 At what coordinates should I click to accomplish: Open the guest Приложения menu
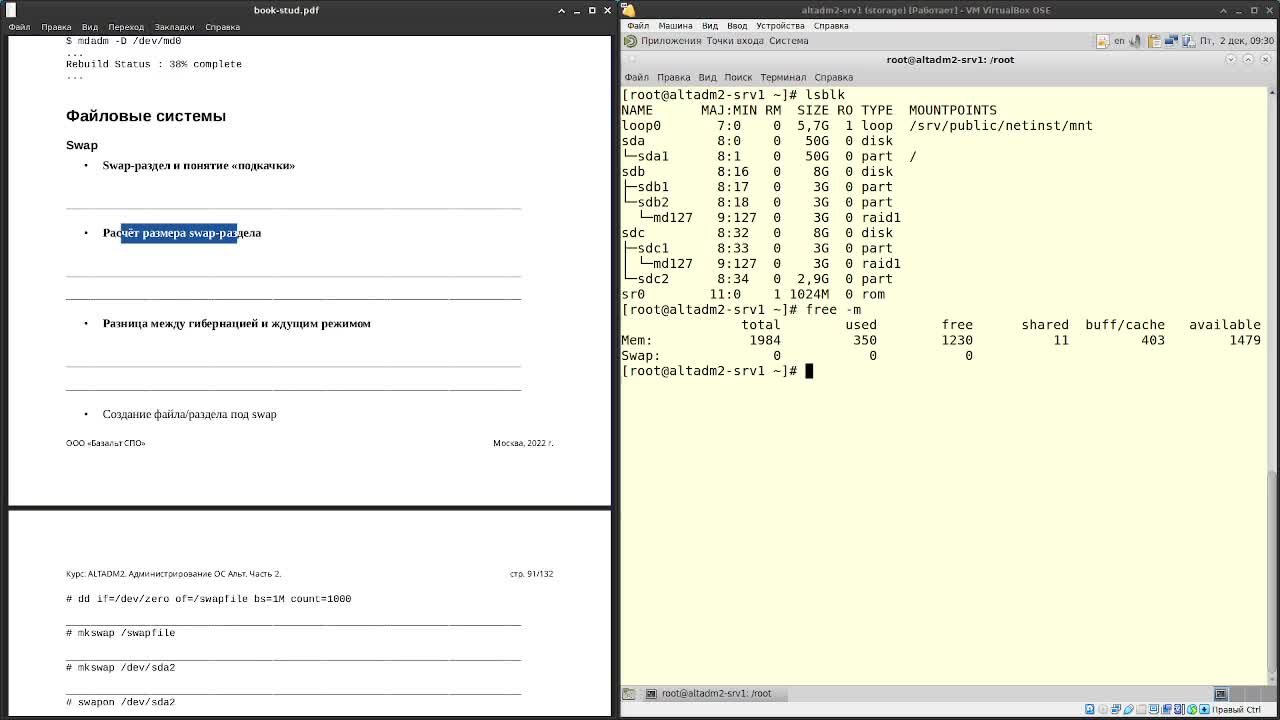[671, 41]
